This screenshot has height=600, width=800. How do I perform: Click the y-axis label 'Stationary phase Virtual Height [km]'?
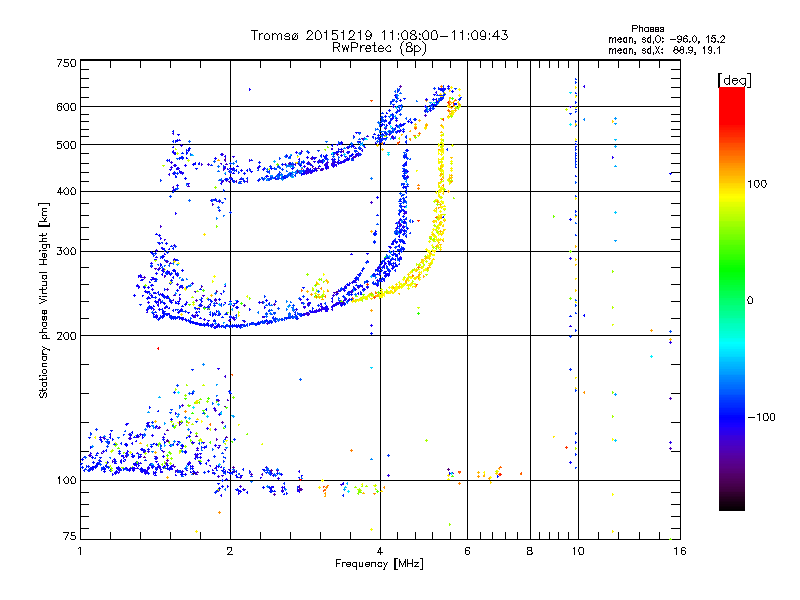(44, 301)
